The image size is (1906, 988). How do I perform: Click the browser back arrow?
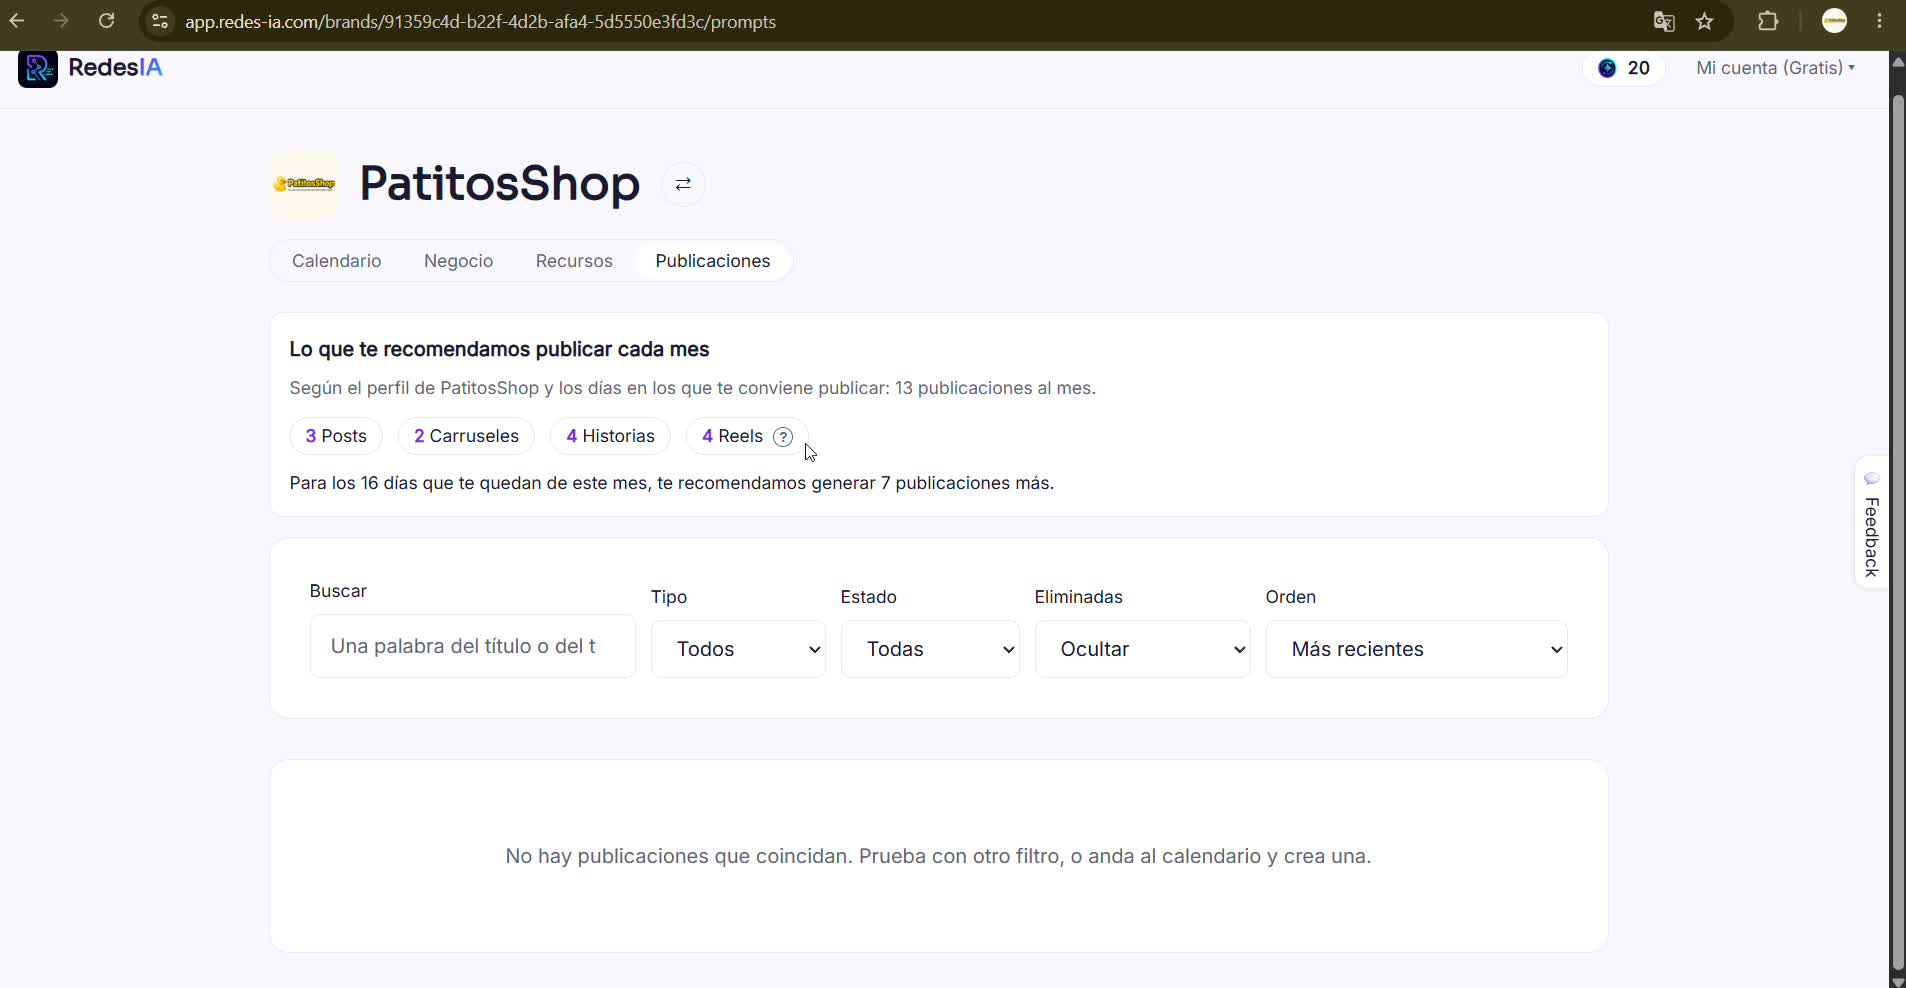pyautogui.click(x=17, y=21)
